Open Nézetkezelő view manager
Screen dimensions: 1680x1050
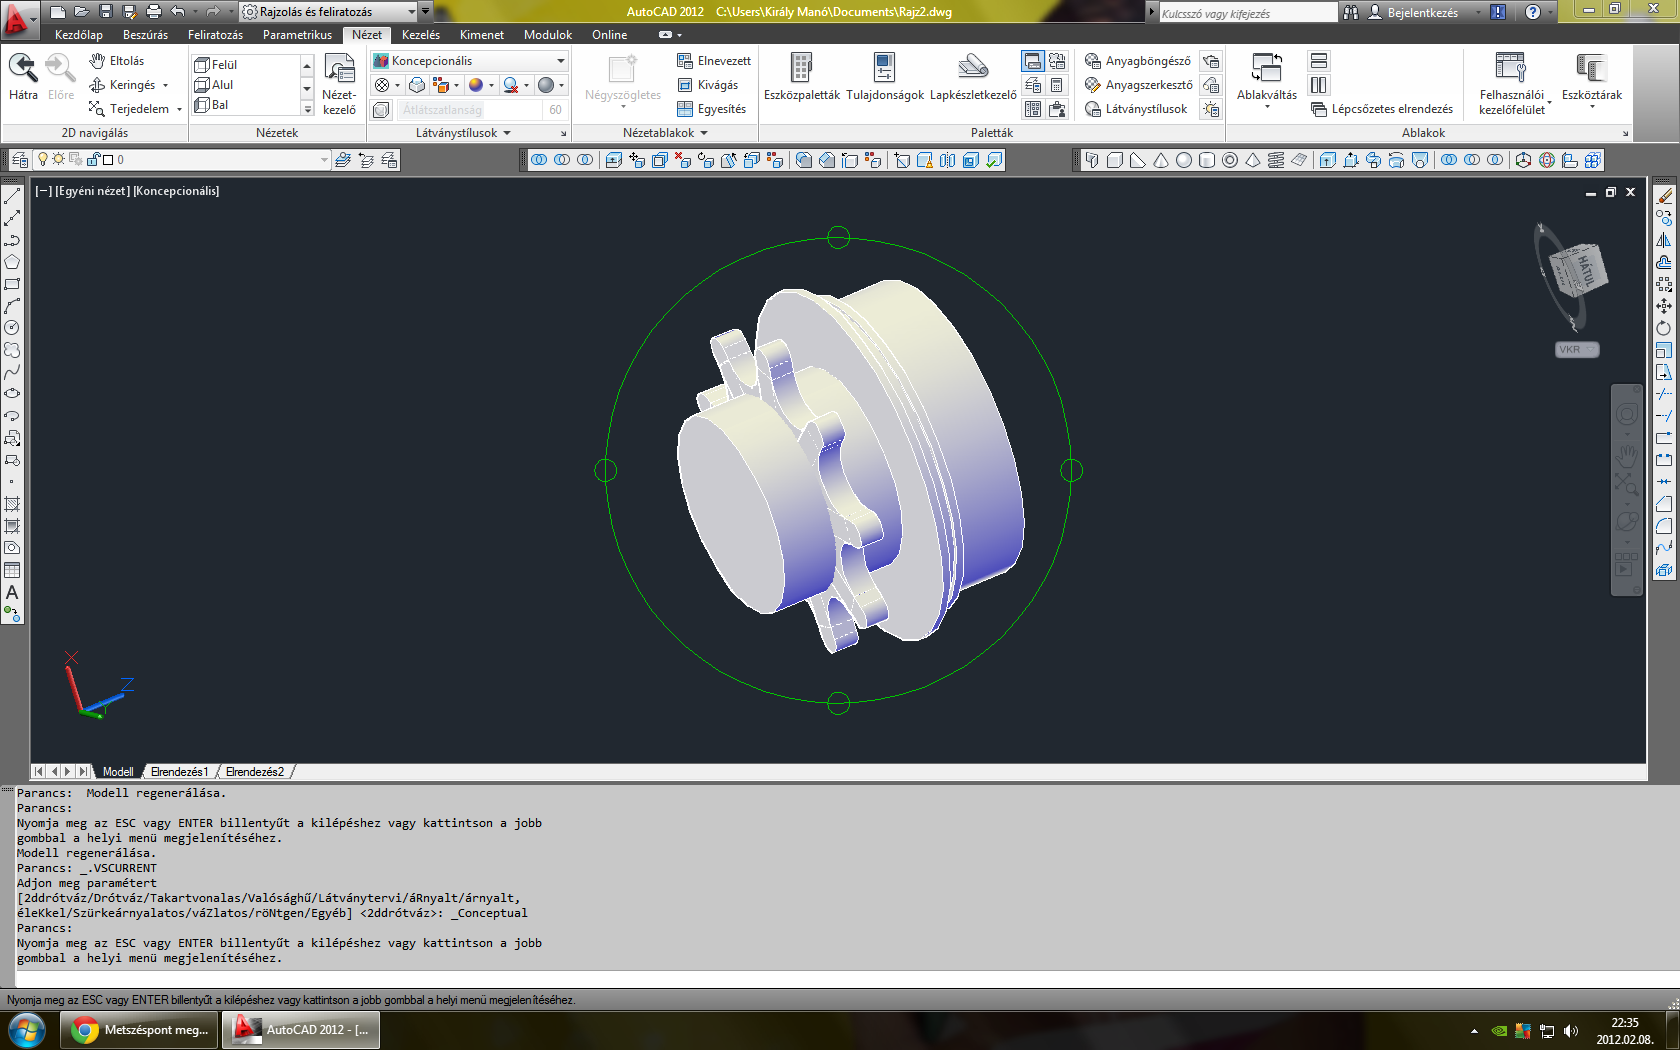(339, 84)
